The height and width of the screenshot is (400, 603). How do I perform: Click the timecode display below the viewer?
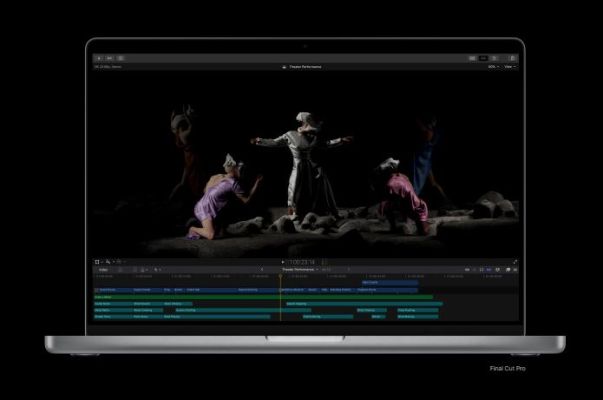tap(301, 262)
